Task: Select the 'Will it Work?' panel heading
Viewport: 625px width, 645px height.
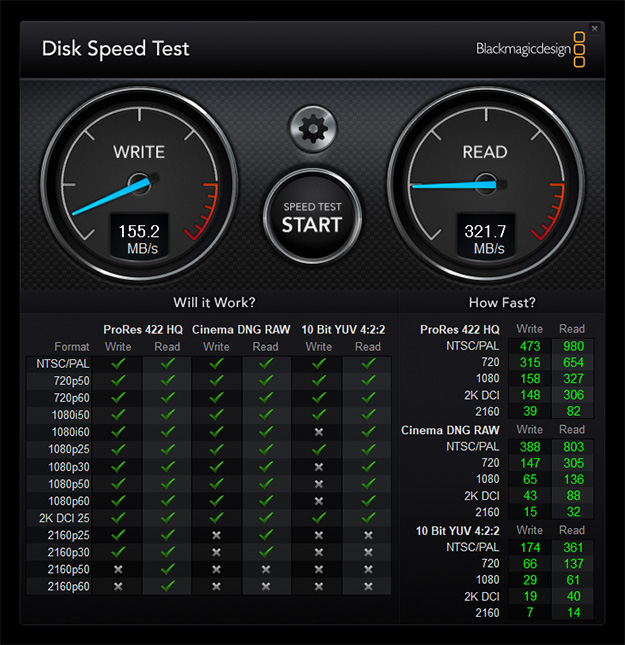Action: click(213, 302)
